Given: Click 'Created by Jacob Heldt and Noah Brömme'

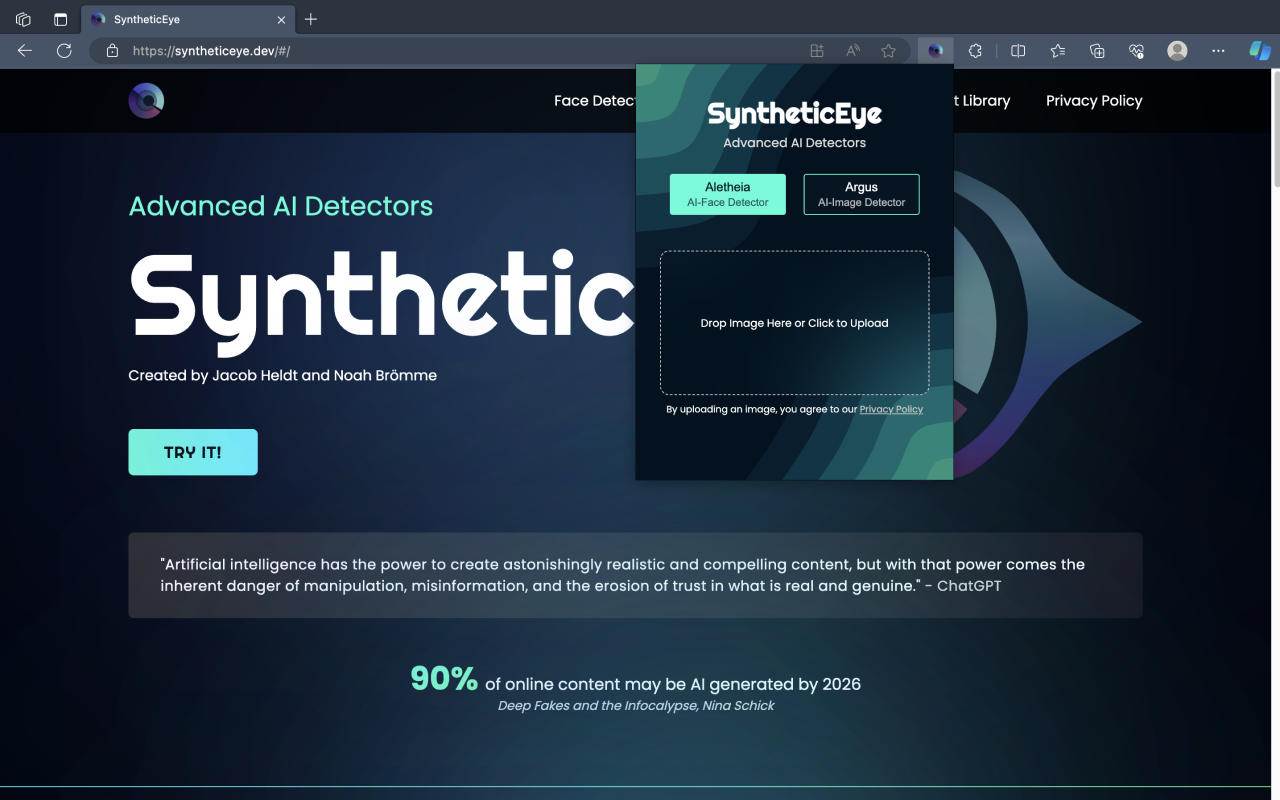Looking at the screenshot, I should (x=282, y=375).
